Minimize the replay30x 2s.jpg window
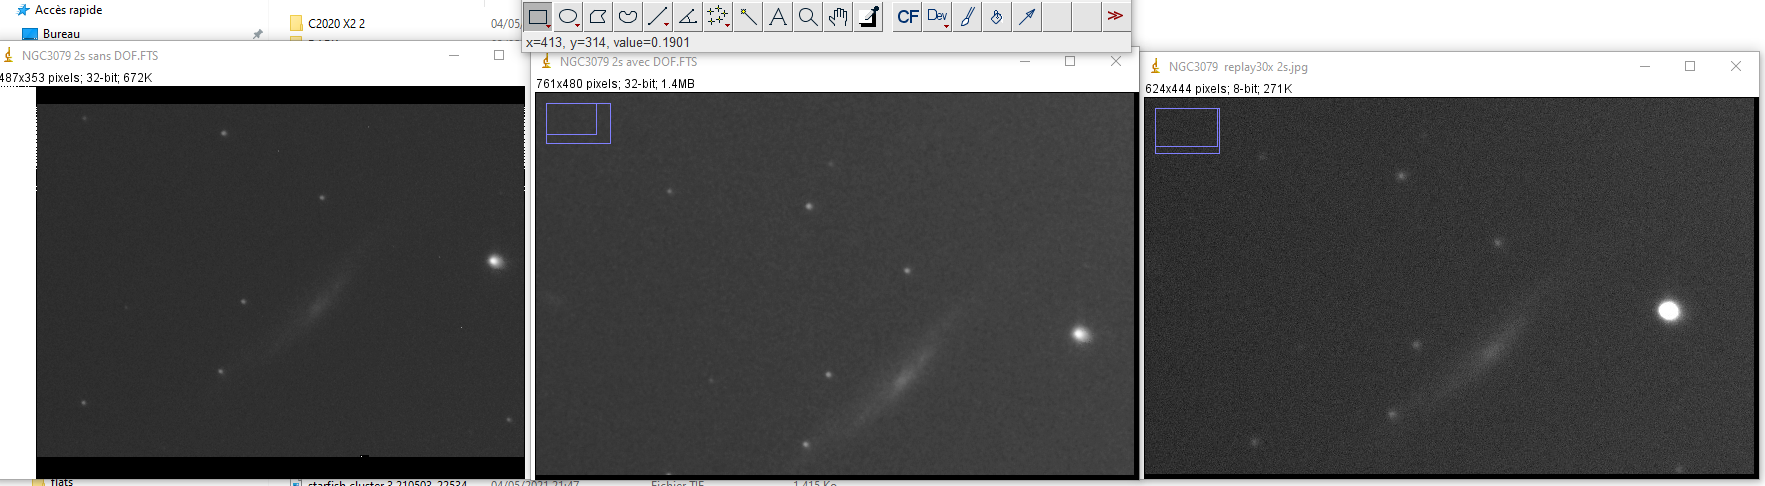Image resolution: width=1765 pixels, height=486 pixels. click(x=1645, y=66)
